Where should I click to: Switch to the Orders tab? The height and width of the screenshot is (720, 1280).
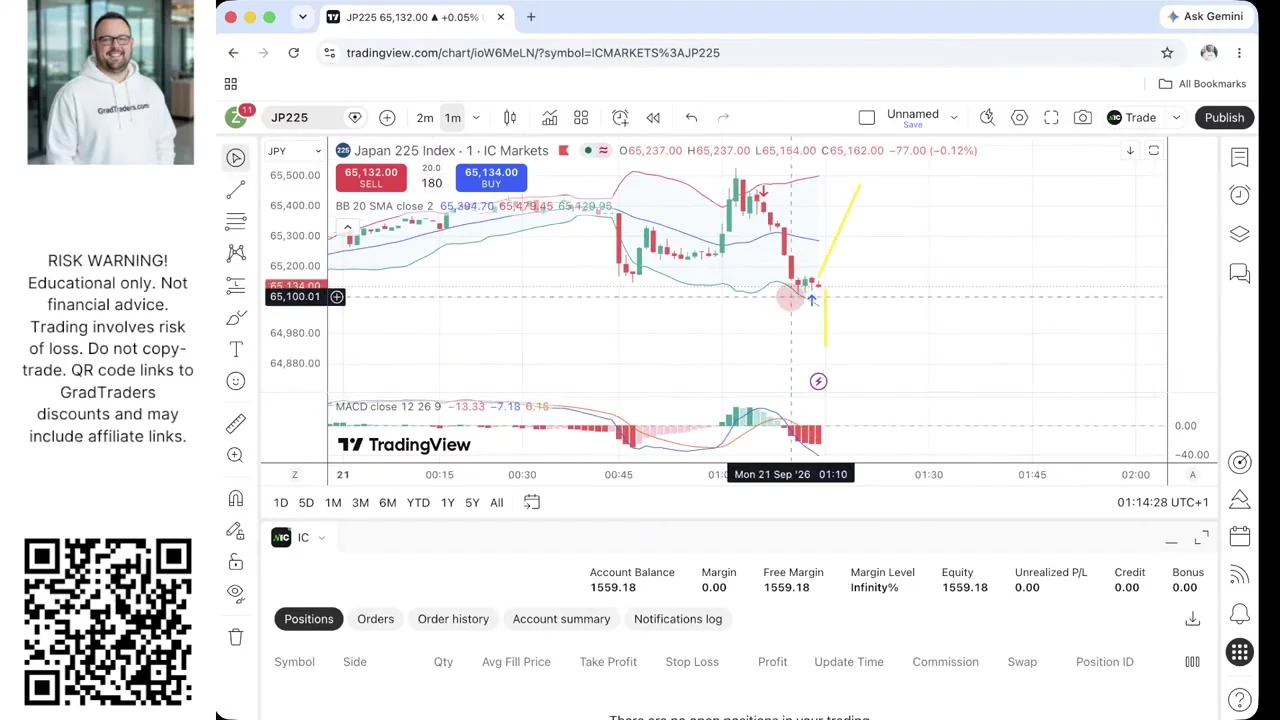376,619
